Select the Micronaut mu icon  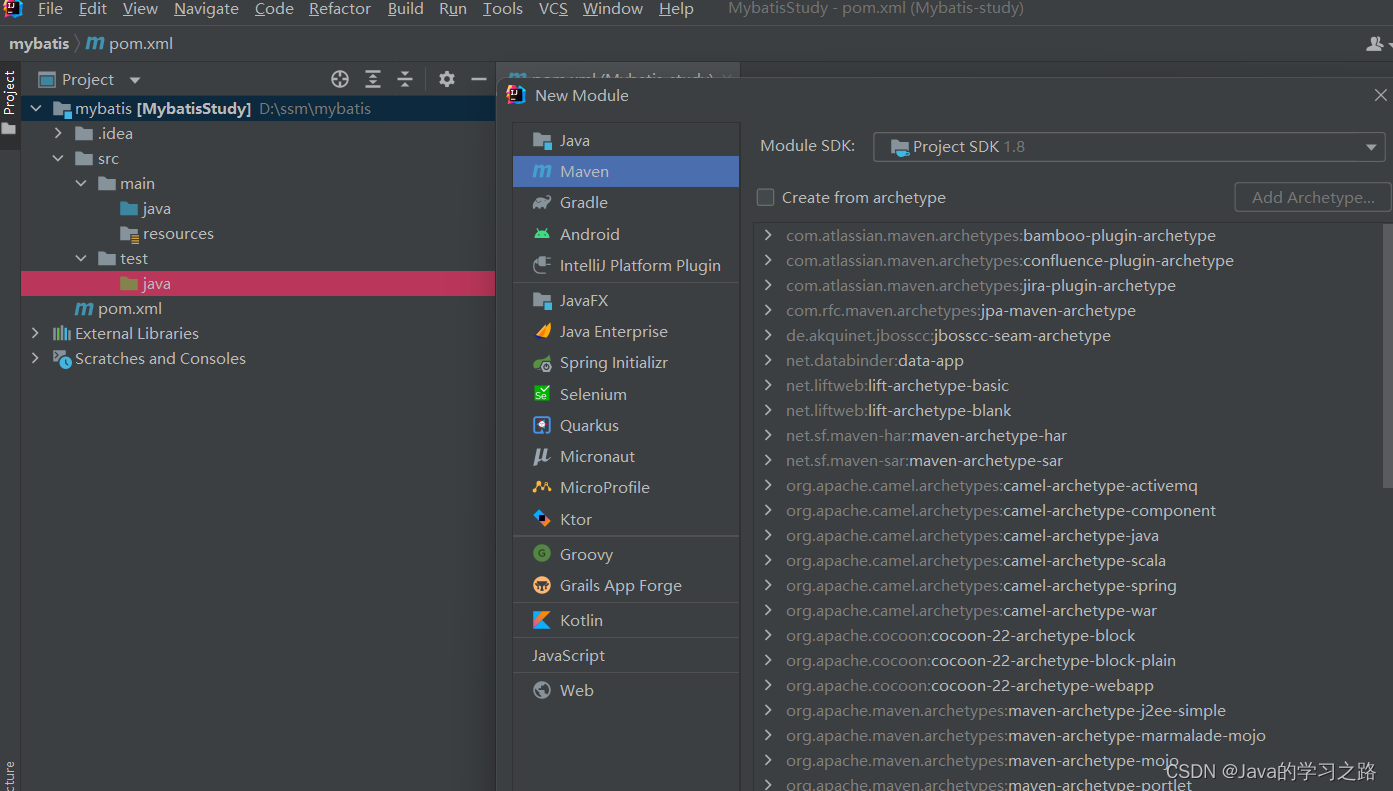click(542, 456)
